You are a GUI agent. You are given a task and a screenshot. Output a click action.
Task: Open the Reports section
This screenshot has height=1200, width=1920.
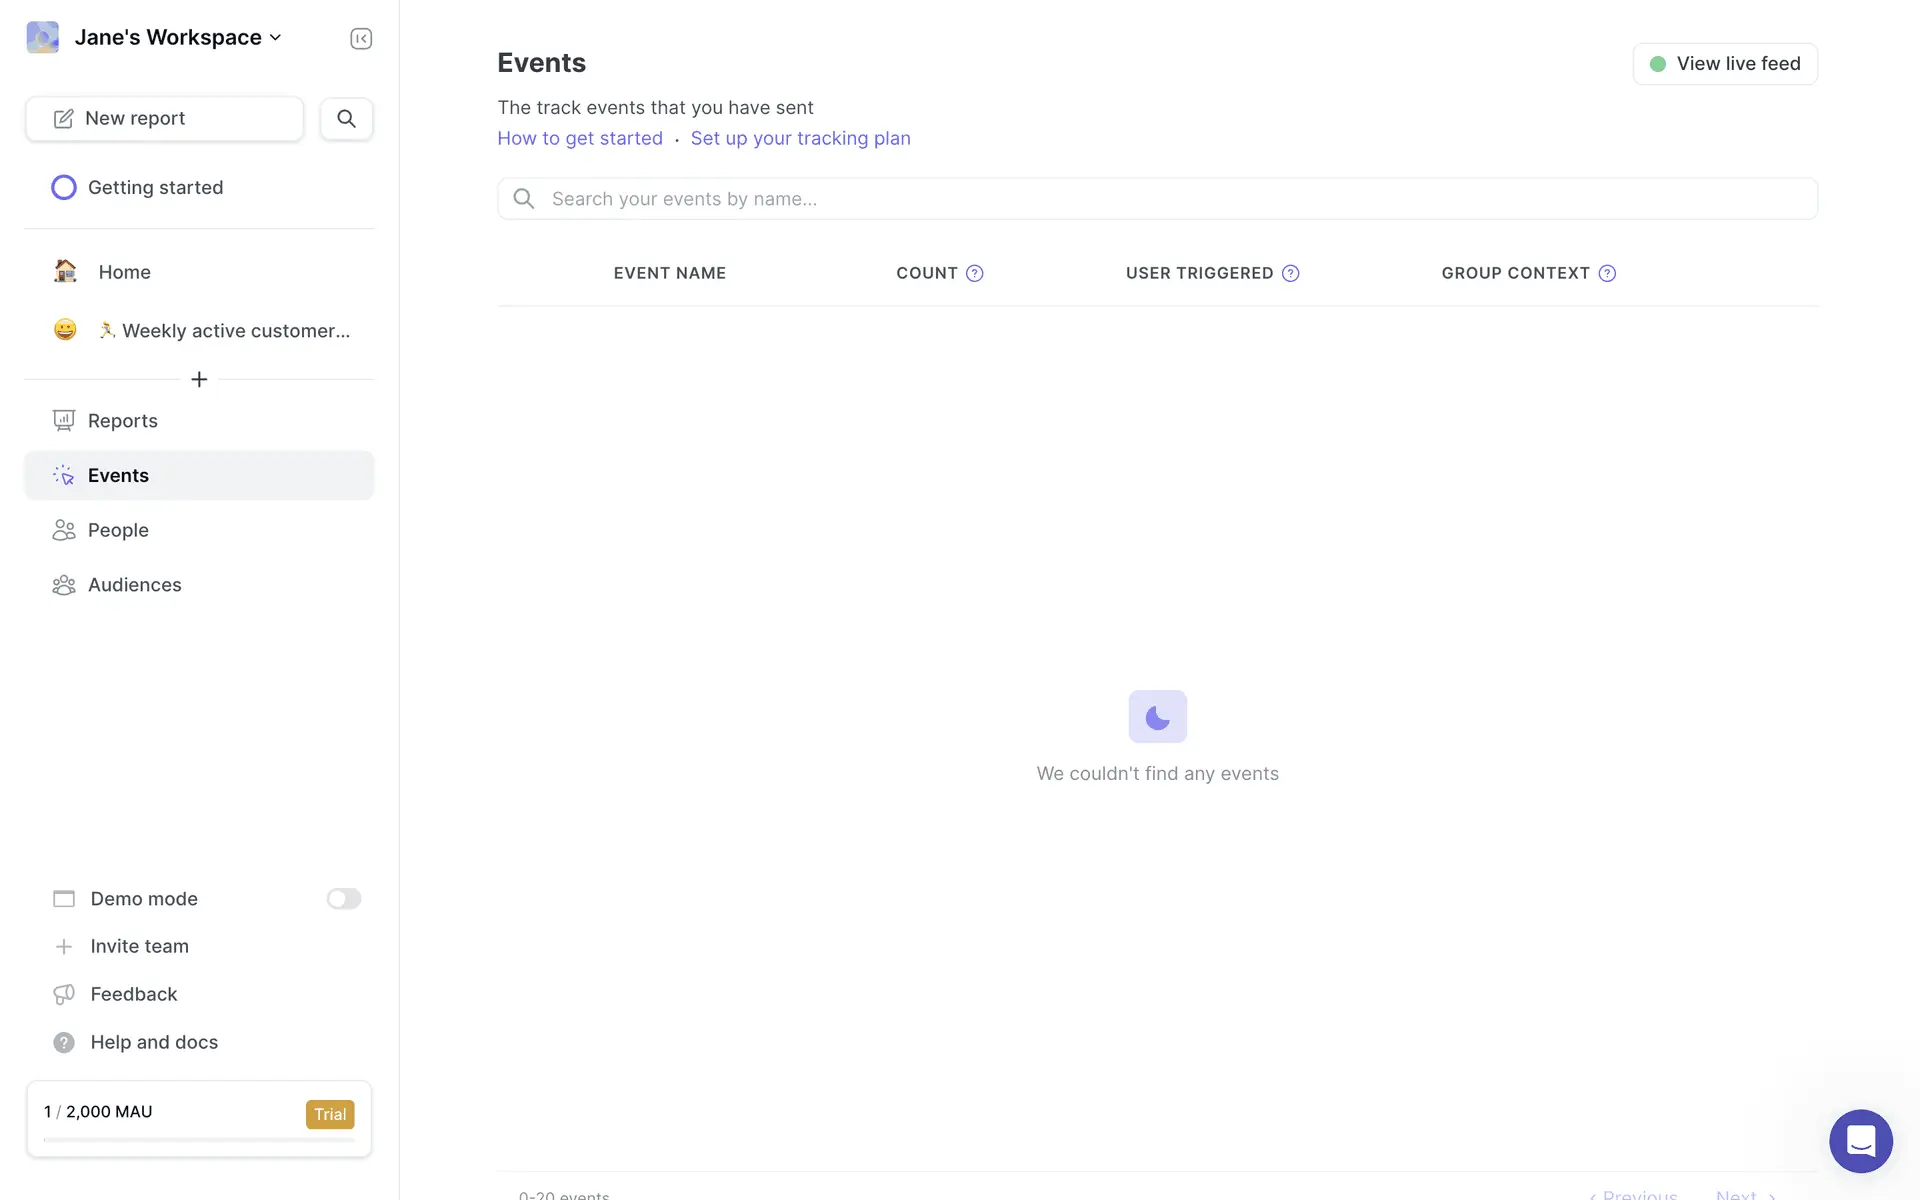click(x=122, y=421)
